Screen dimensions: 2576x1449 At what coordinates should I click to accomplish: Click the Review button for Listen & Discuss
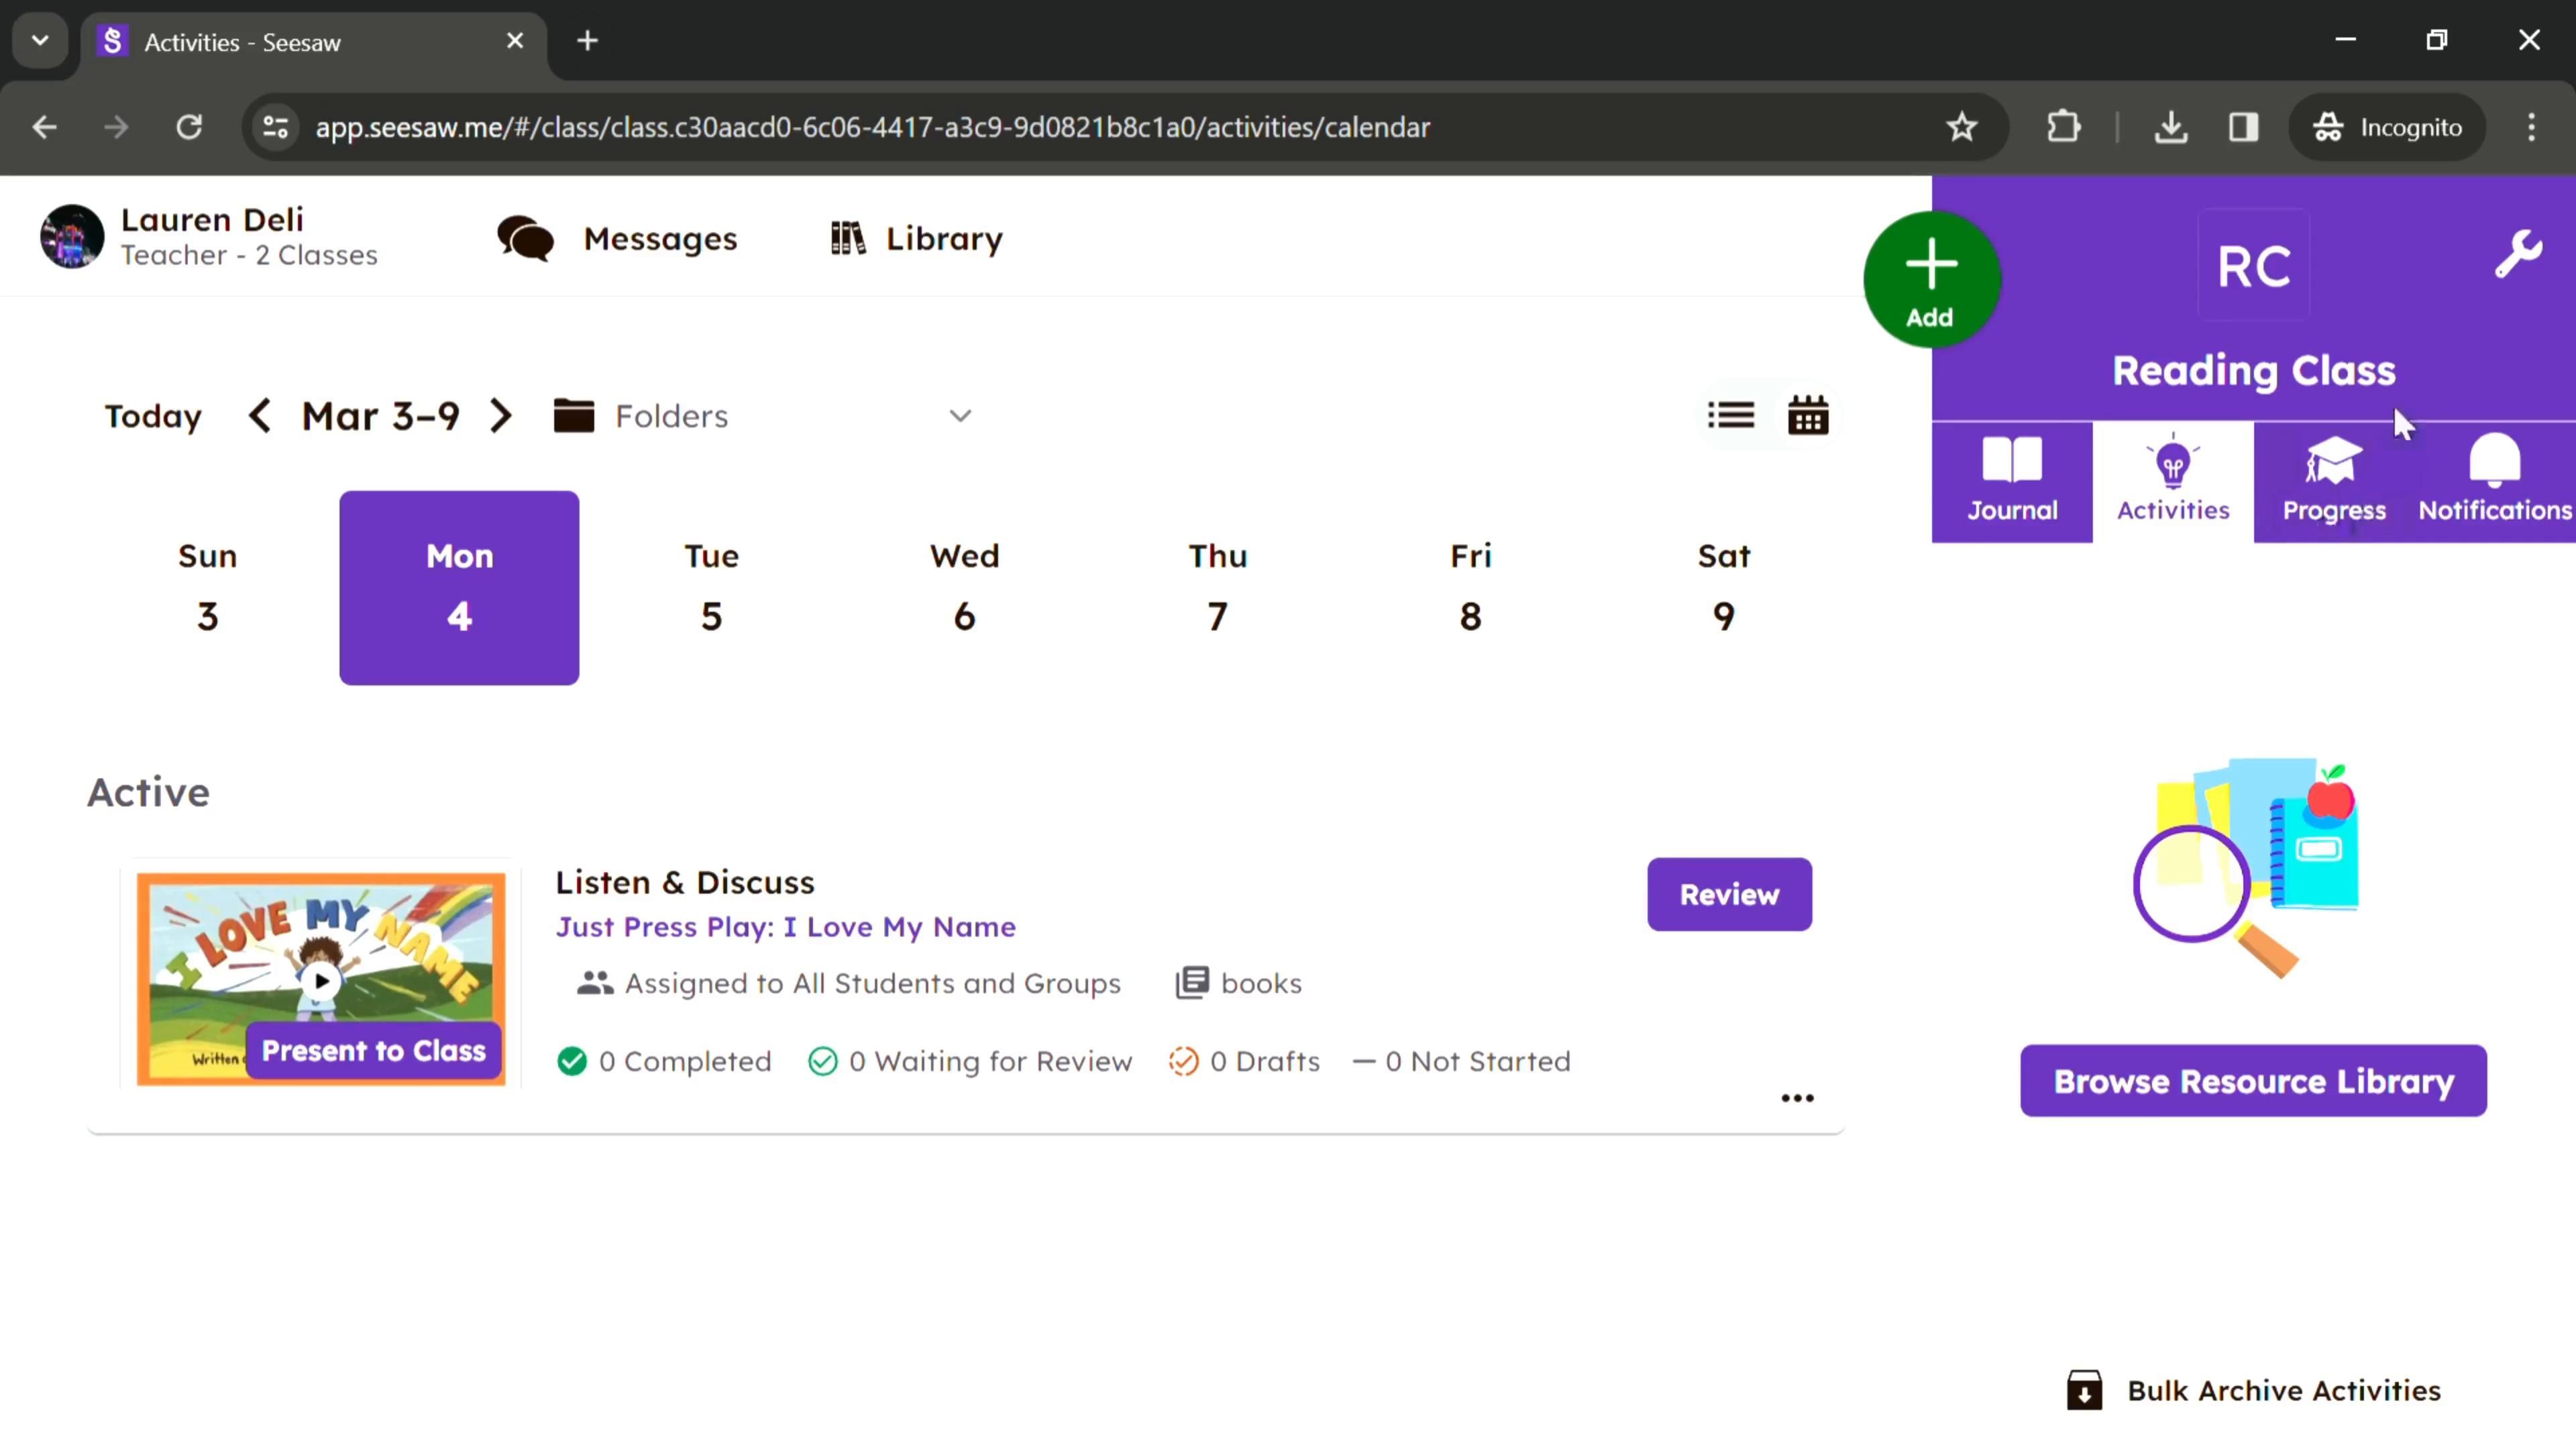click(1729, 894)
